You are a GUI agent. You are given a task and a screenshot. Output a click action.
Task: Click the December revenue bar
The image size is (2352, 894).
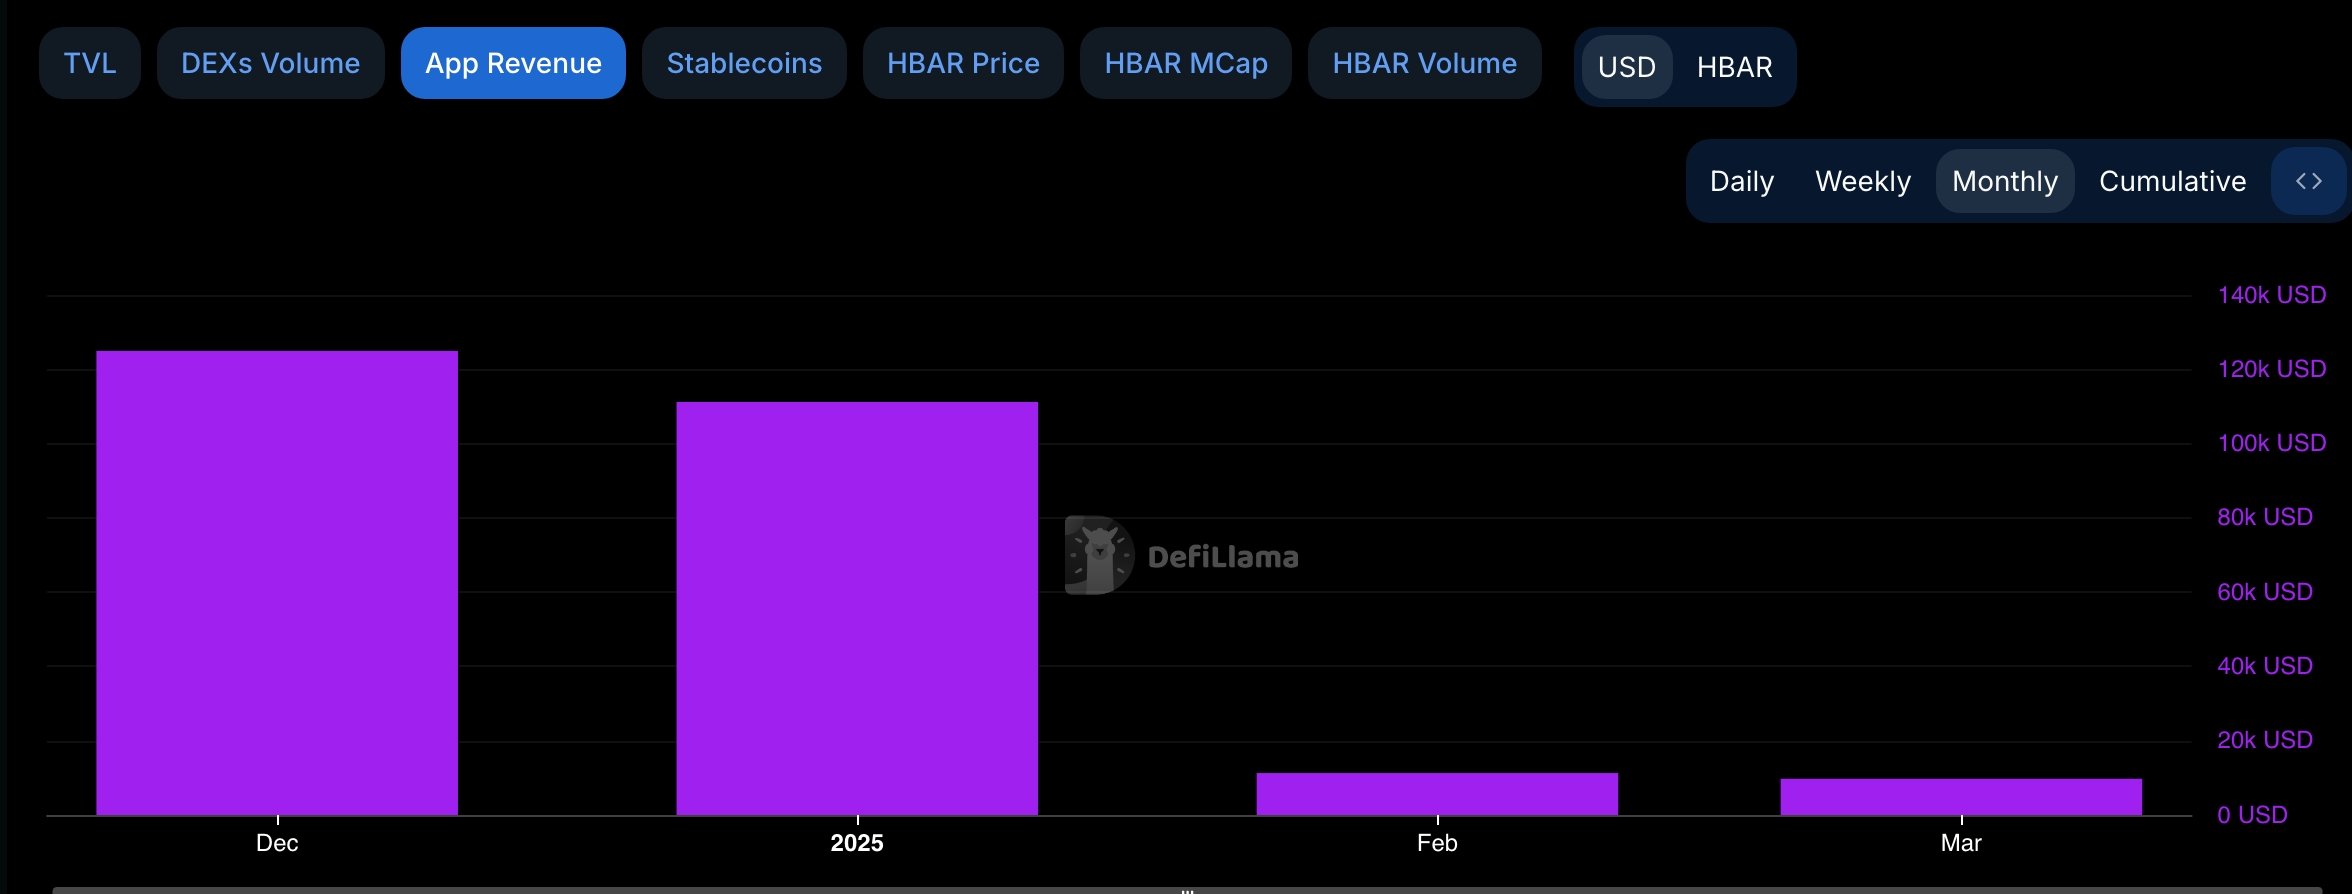click(x=277, y=583)
